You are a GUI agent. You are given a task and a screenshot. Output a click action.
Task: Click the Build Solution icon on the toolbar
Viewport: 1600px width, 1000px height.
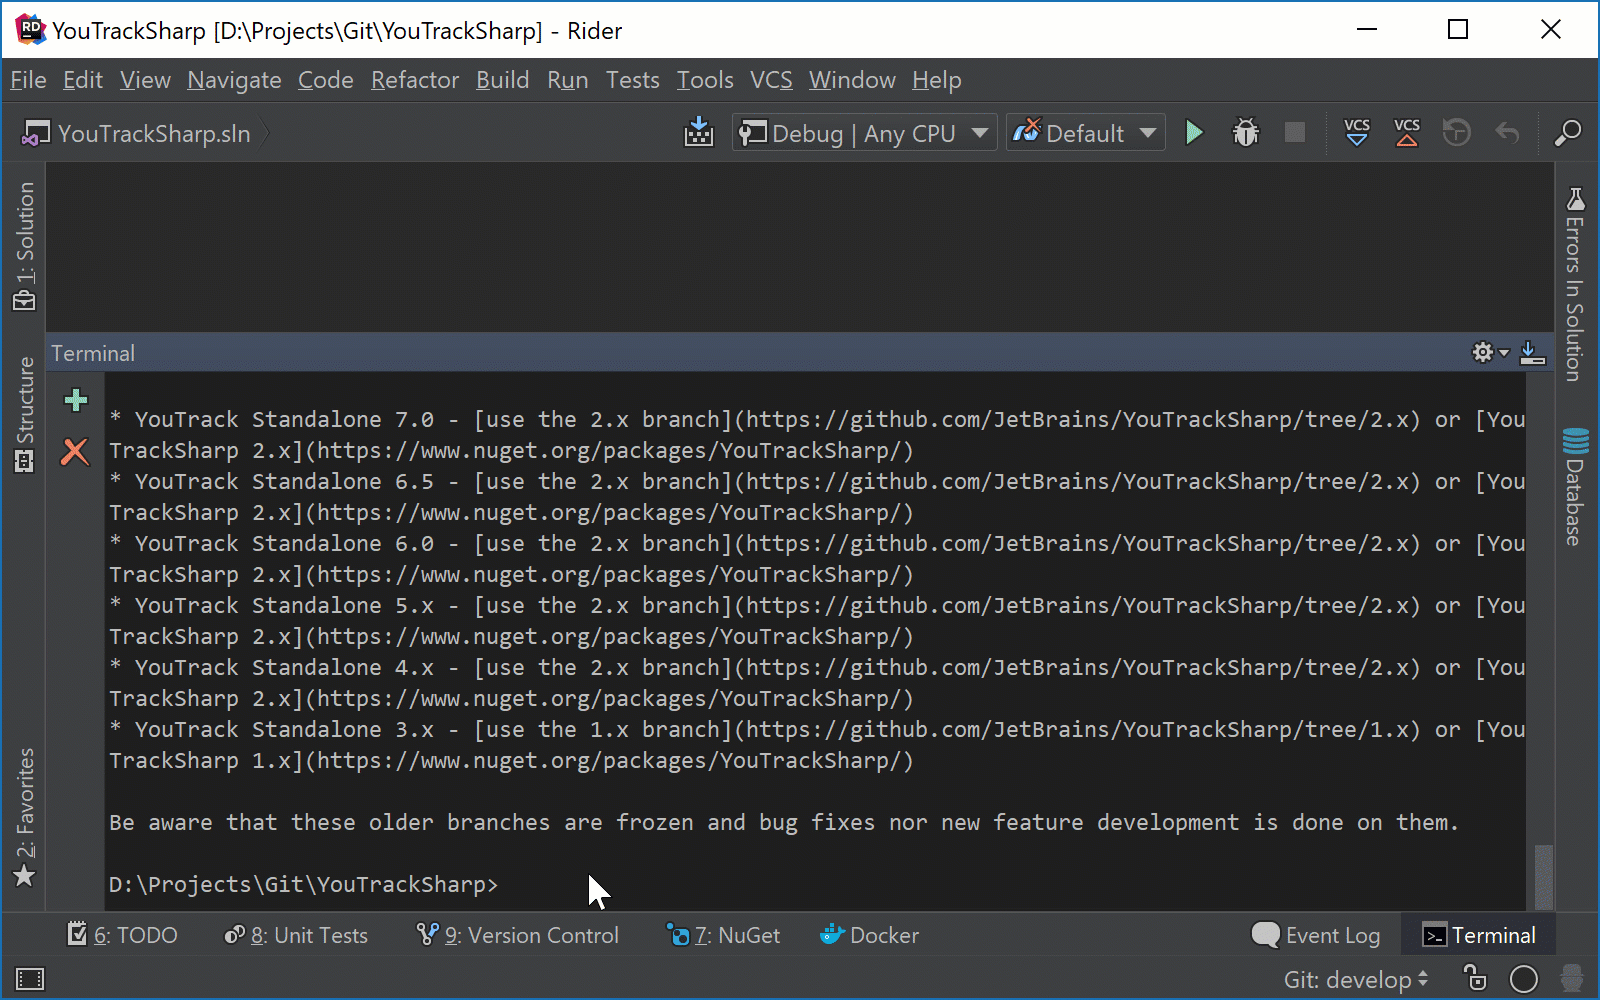699,132
